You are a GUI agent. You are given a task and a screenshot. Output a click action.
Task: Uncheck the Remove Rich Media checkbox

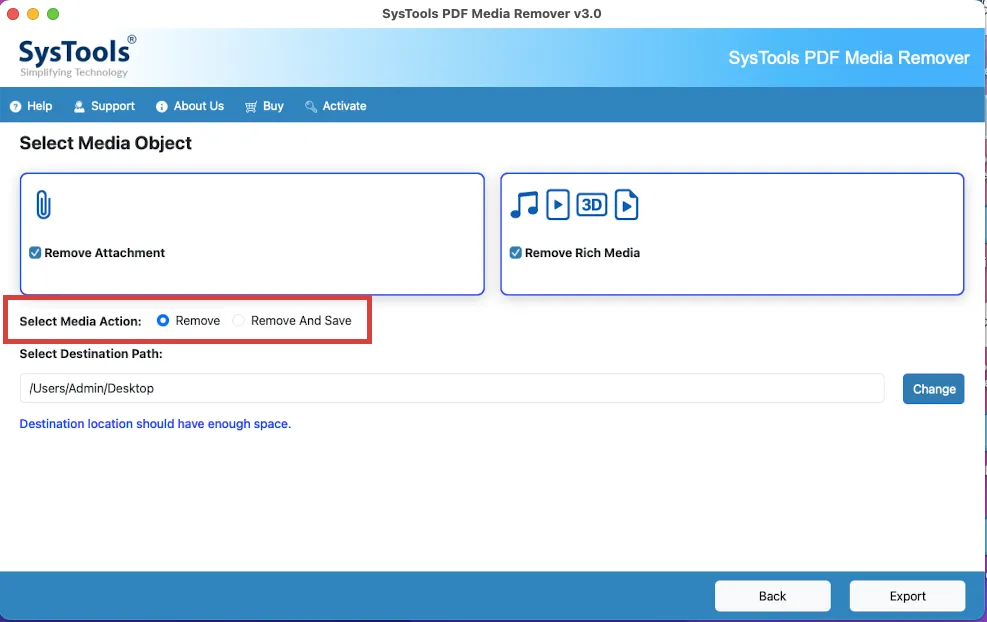516,252
